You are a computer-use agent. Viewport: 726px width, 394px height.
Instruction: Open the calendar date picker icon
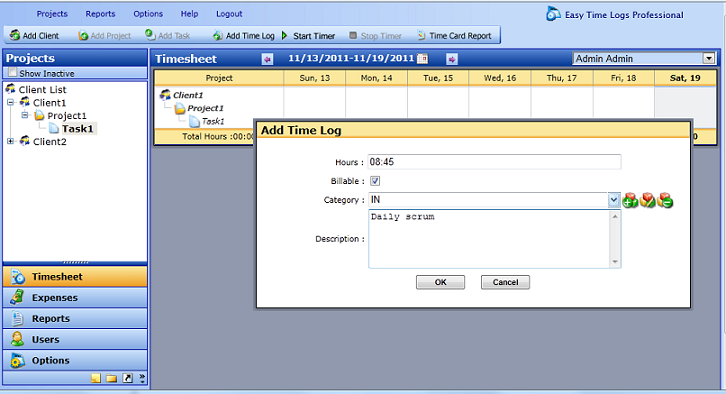click(422, 58)
